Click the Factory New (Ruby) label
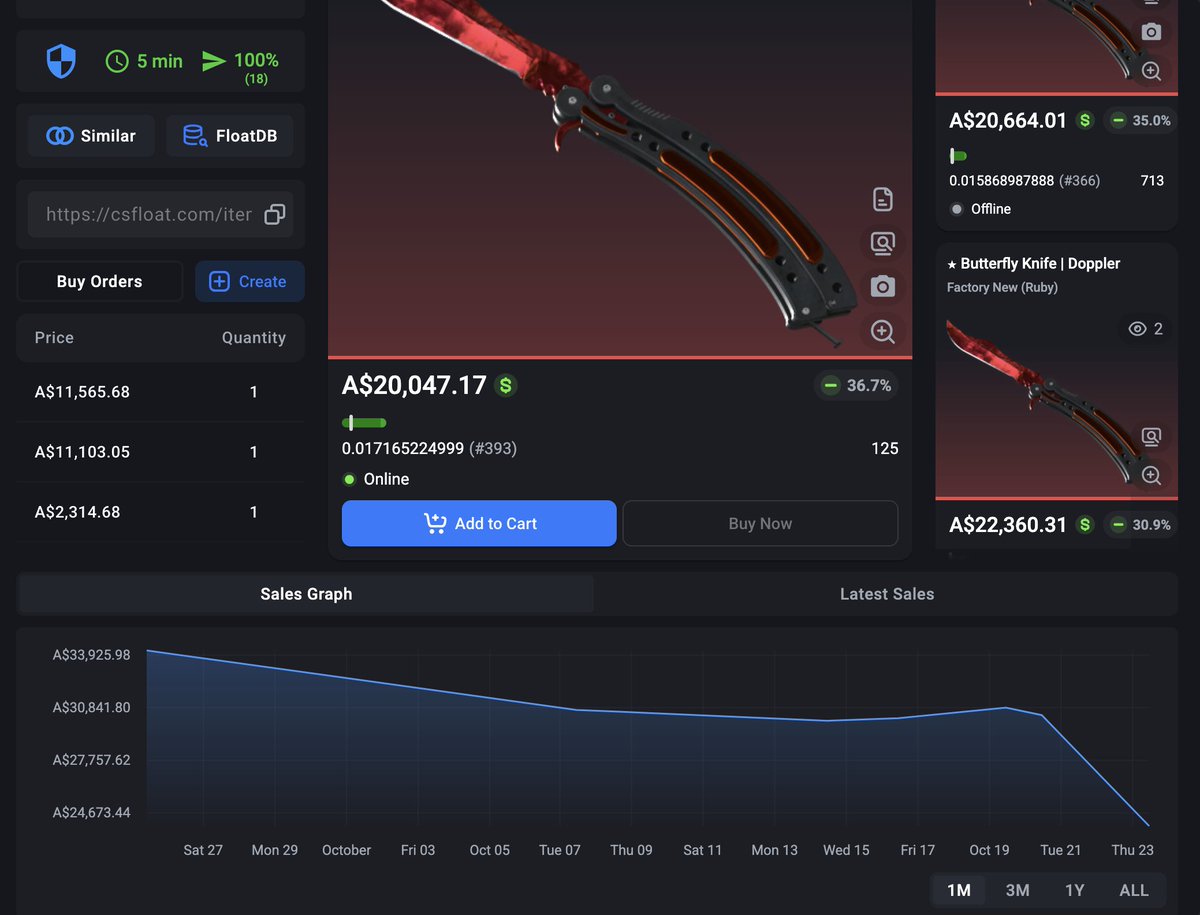Image resolution: width=1200 pixels, height=915 pixels. 1002,287
